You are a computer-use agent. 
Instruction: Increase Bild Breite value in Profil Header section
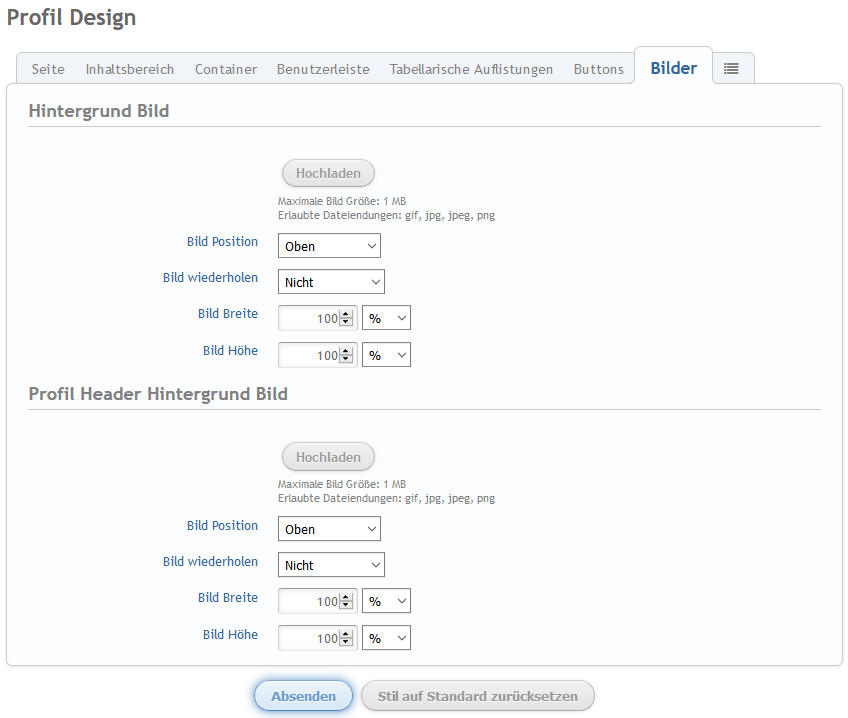347,597
